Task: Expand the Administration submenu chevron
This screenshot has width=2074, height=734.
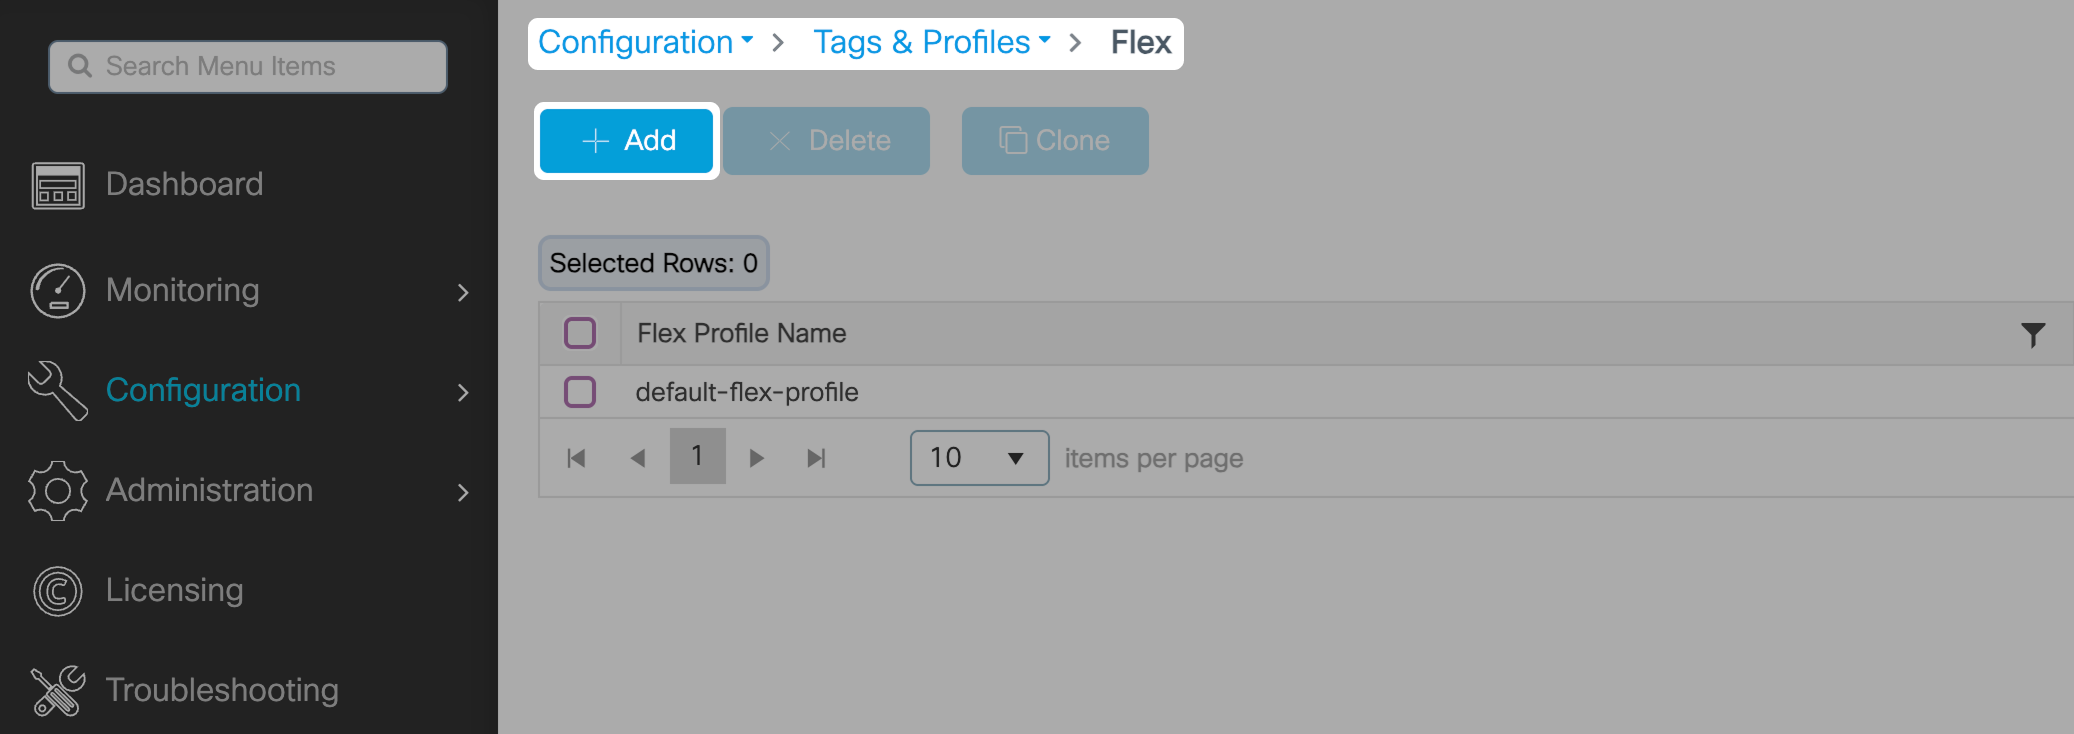Action: (x=463, y=492)
